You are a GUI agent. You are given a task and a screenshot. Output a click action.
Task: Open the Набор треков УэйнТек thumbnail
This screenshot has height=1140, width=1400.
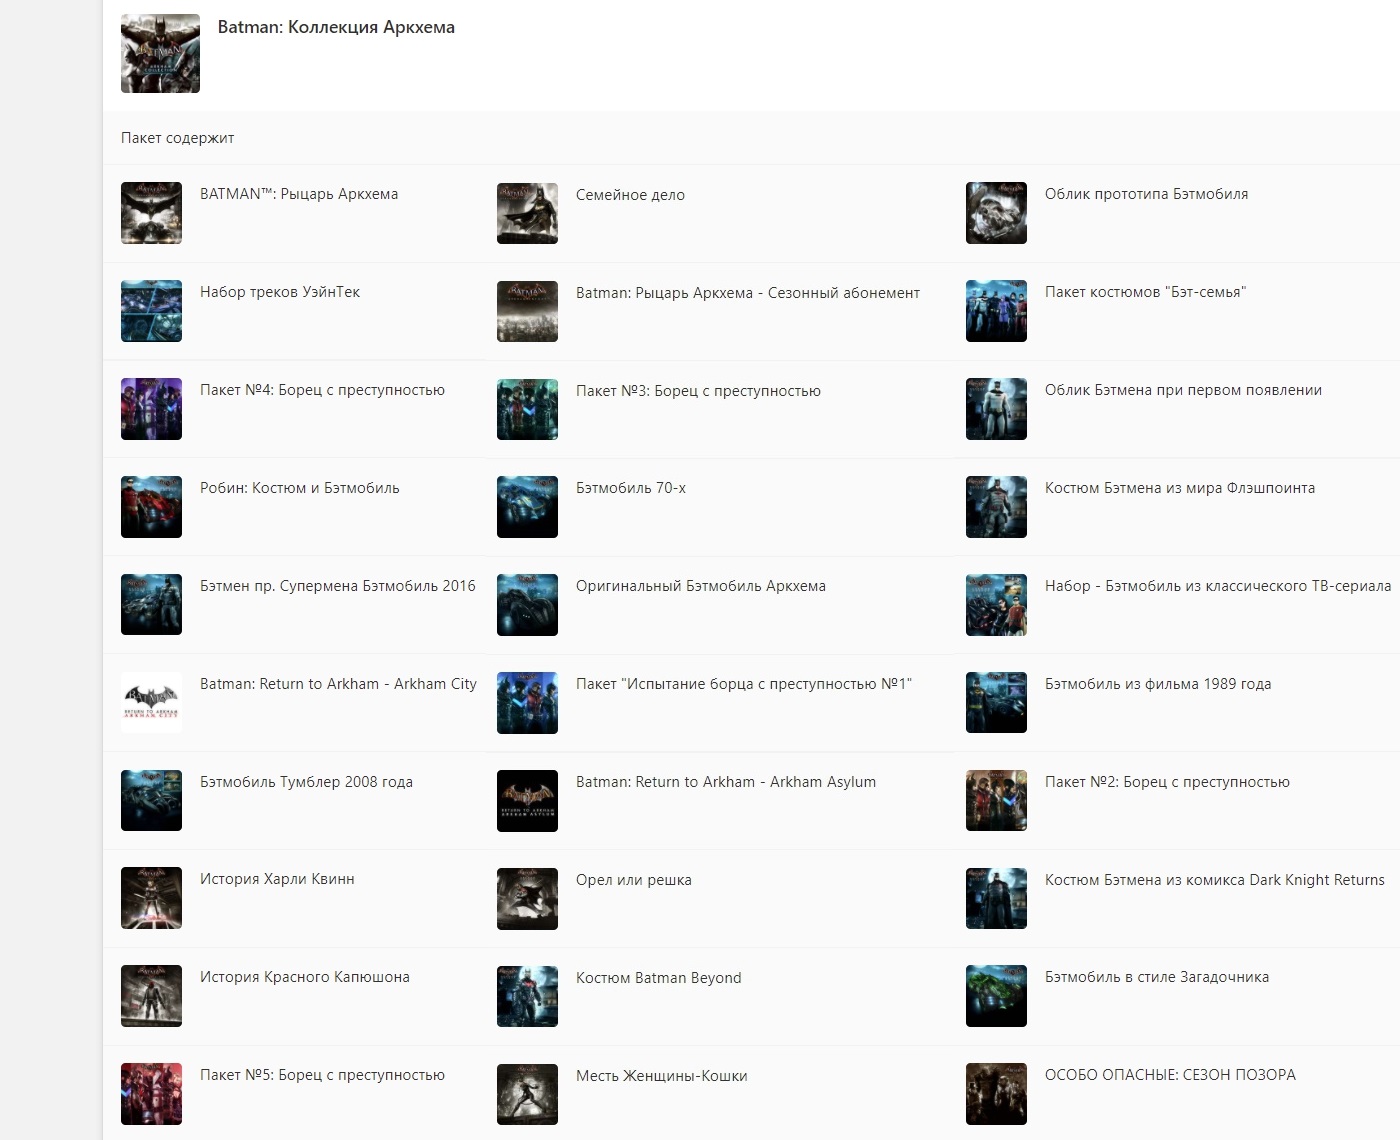click(151, 311)
